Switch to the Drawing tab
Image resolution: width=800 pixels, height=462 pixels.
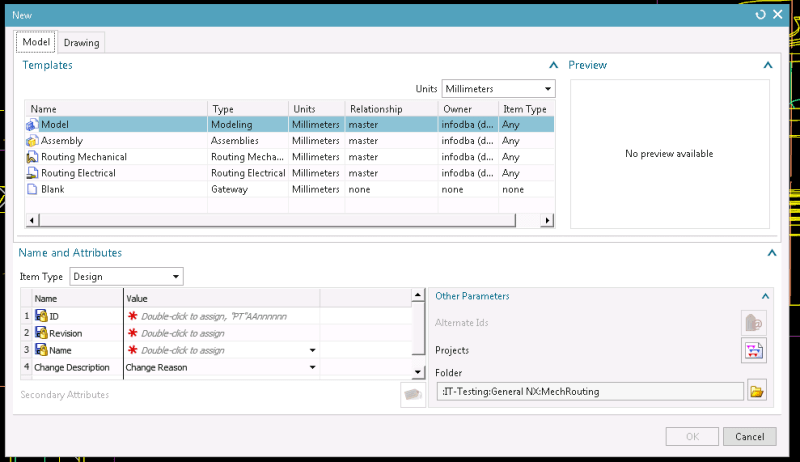[x=82, y=43]
